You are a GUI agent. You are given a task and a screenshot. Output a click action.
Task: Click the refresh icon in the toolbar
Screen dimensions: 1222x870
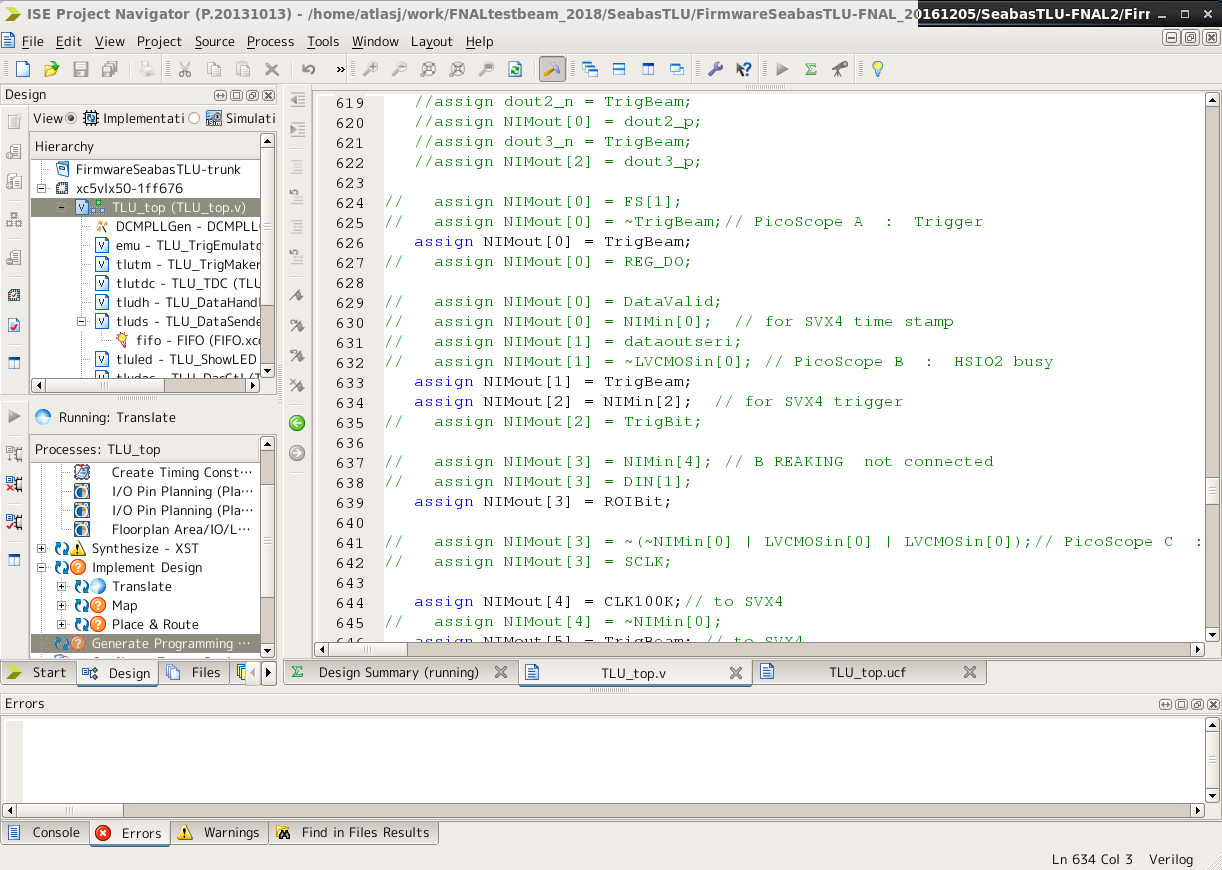[x=515, y=69]
